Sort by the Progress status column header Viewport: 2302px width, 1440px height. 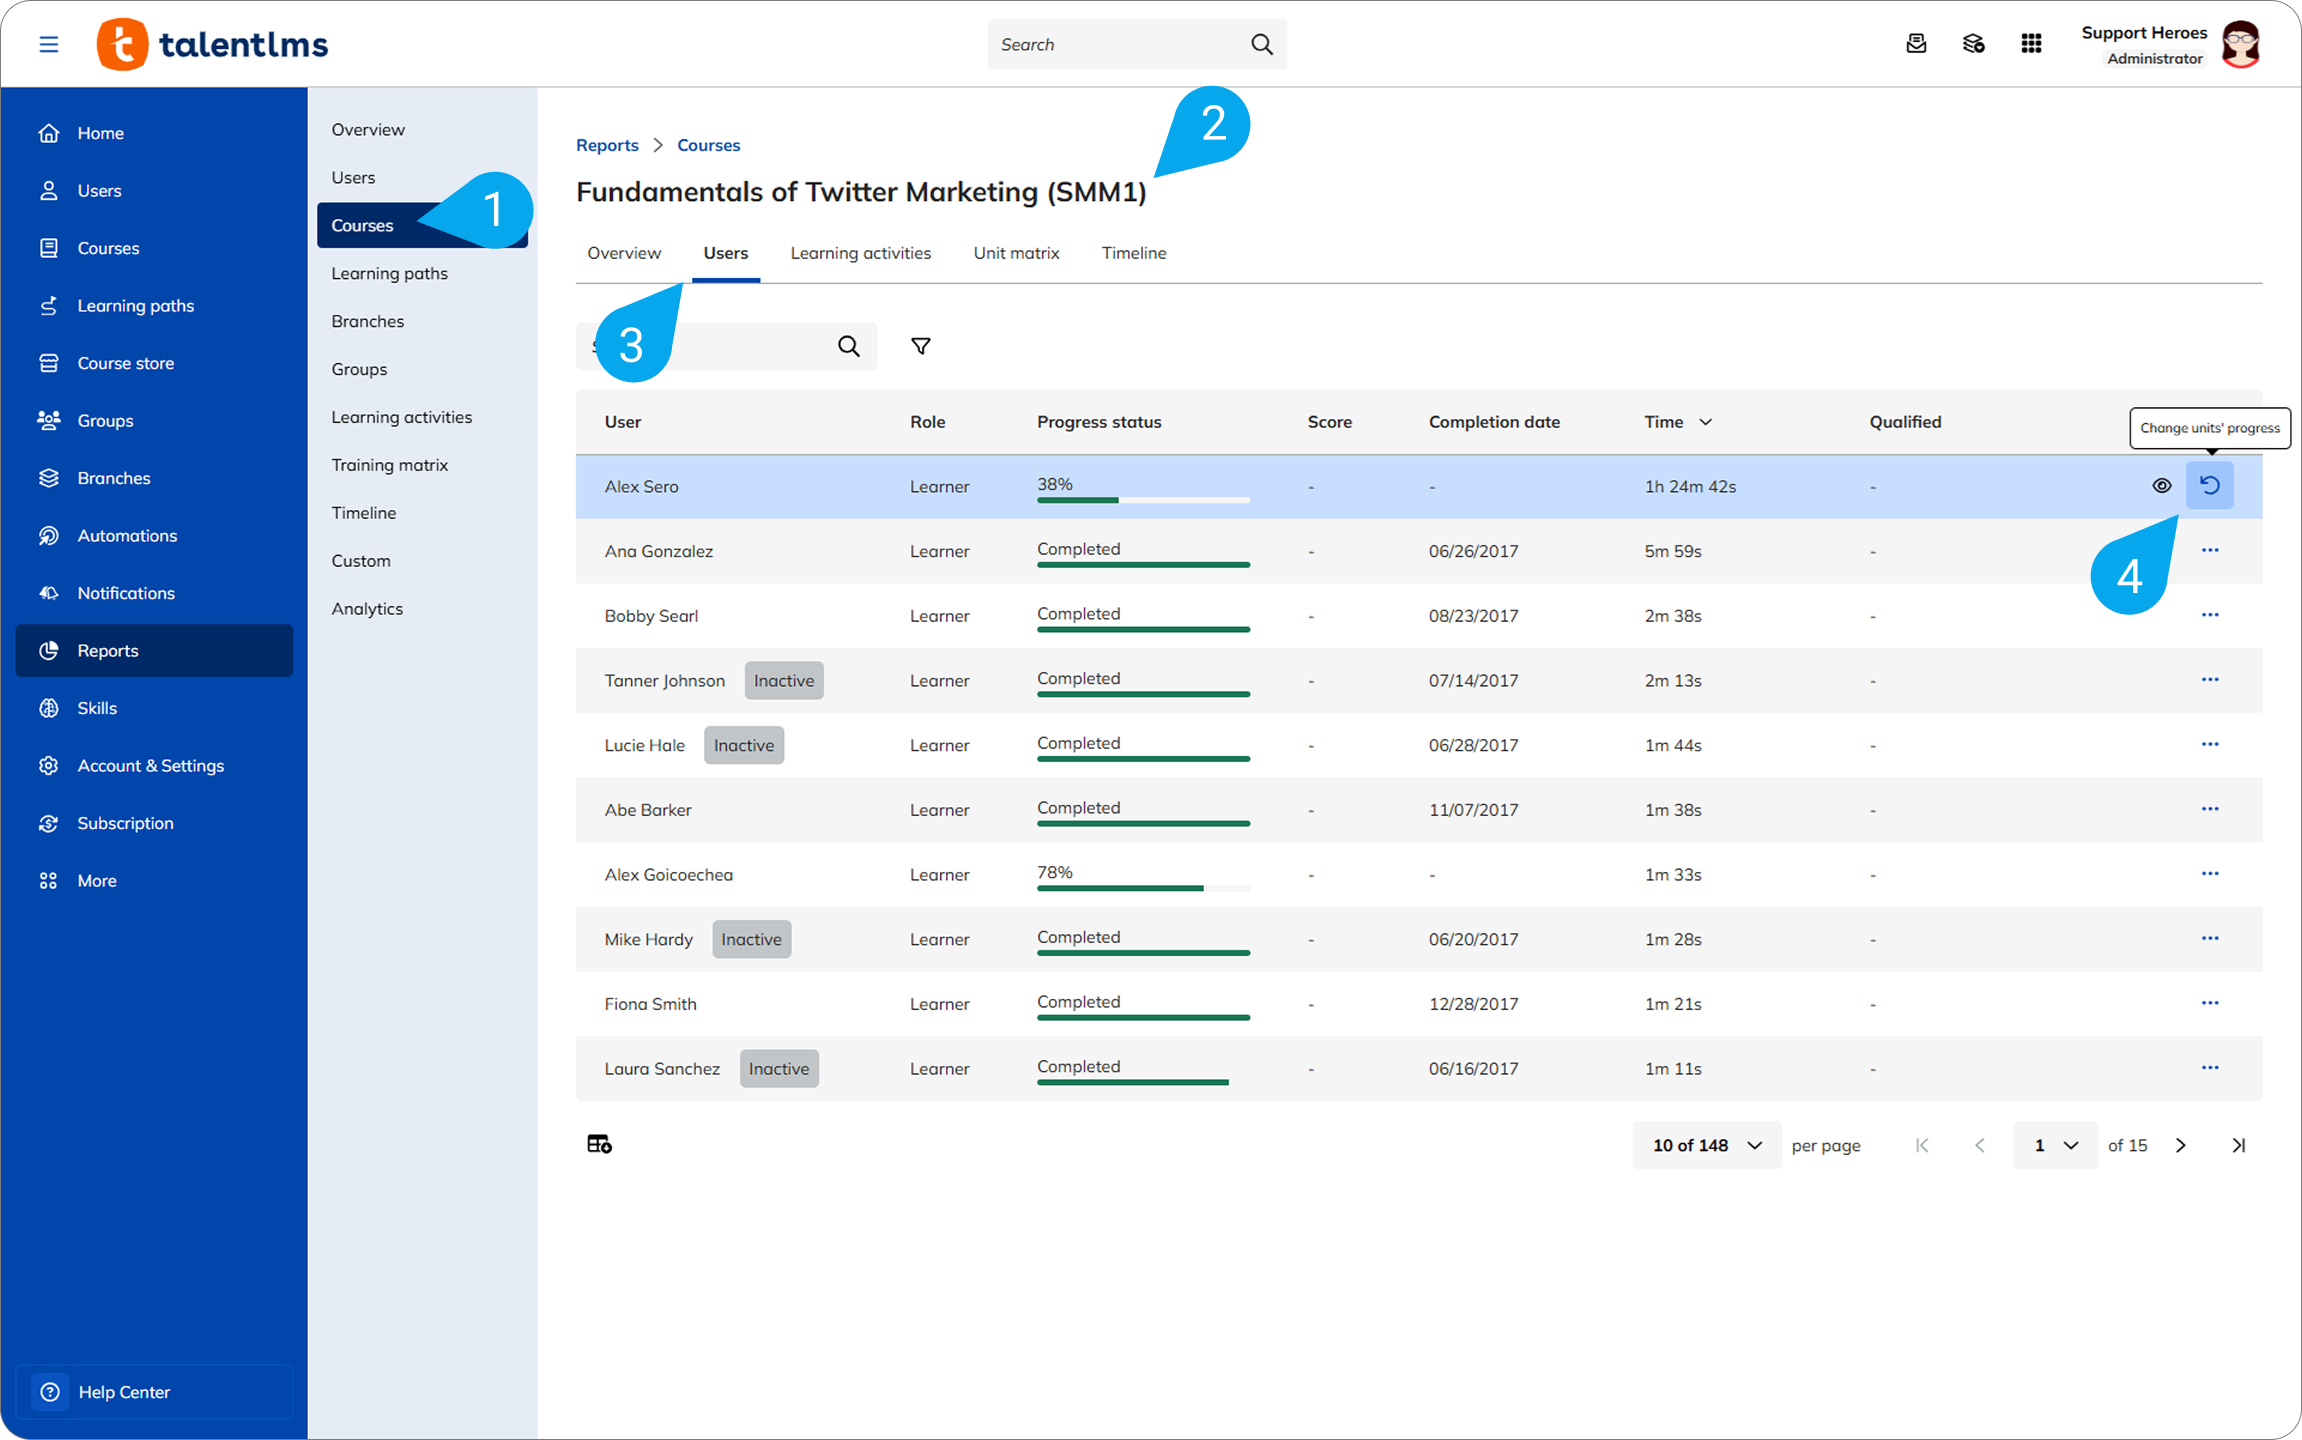click(1099, 422)
